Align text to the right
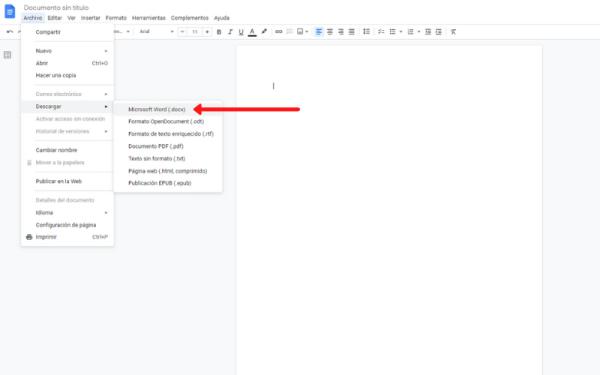The image size is (600, 375). 341,32
